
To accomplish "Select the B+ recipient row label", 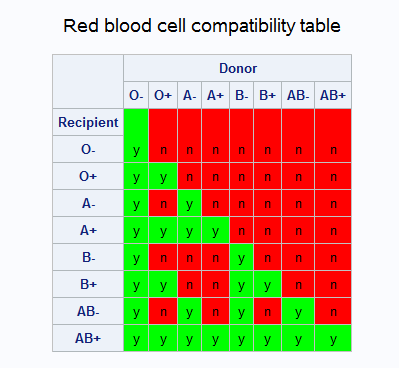I will [x=88, y=284].
